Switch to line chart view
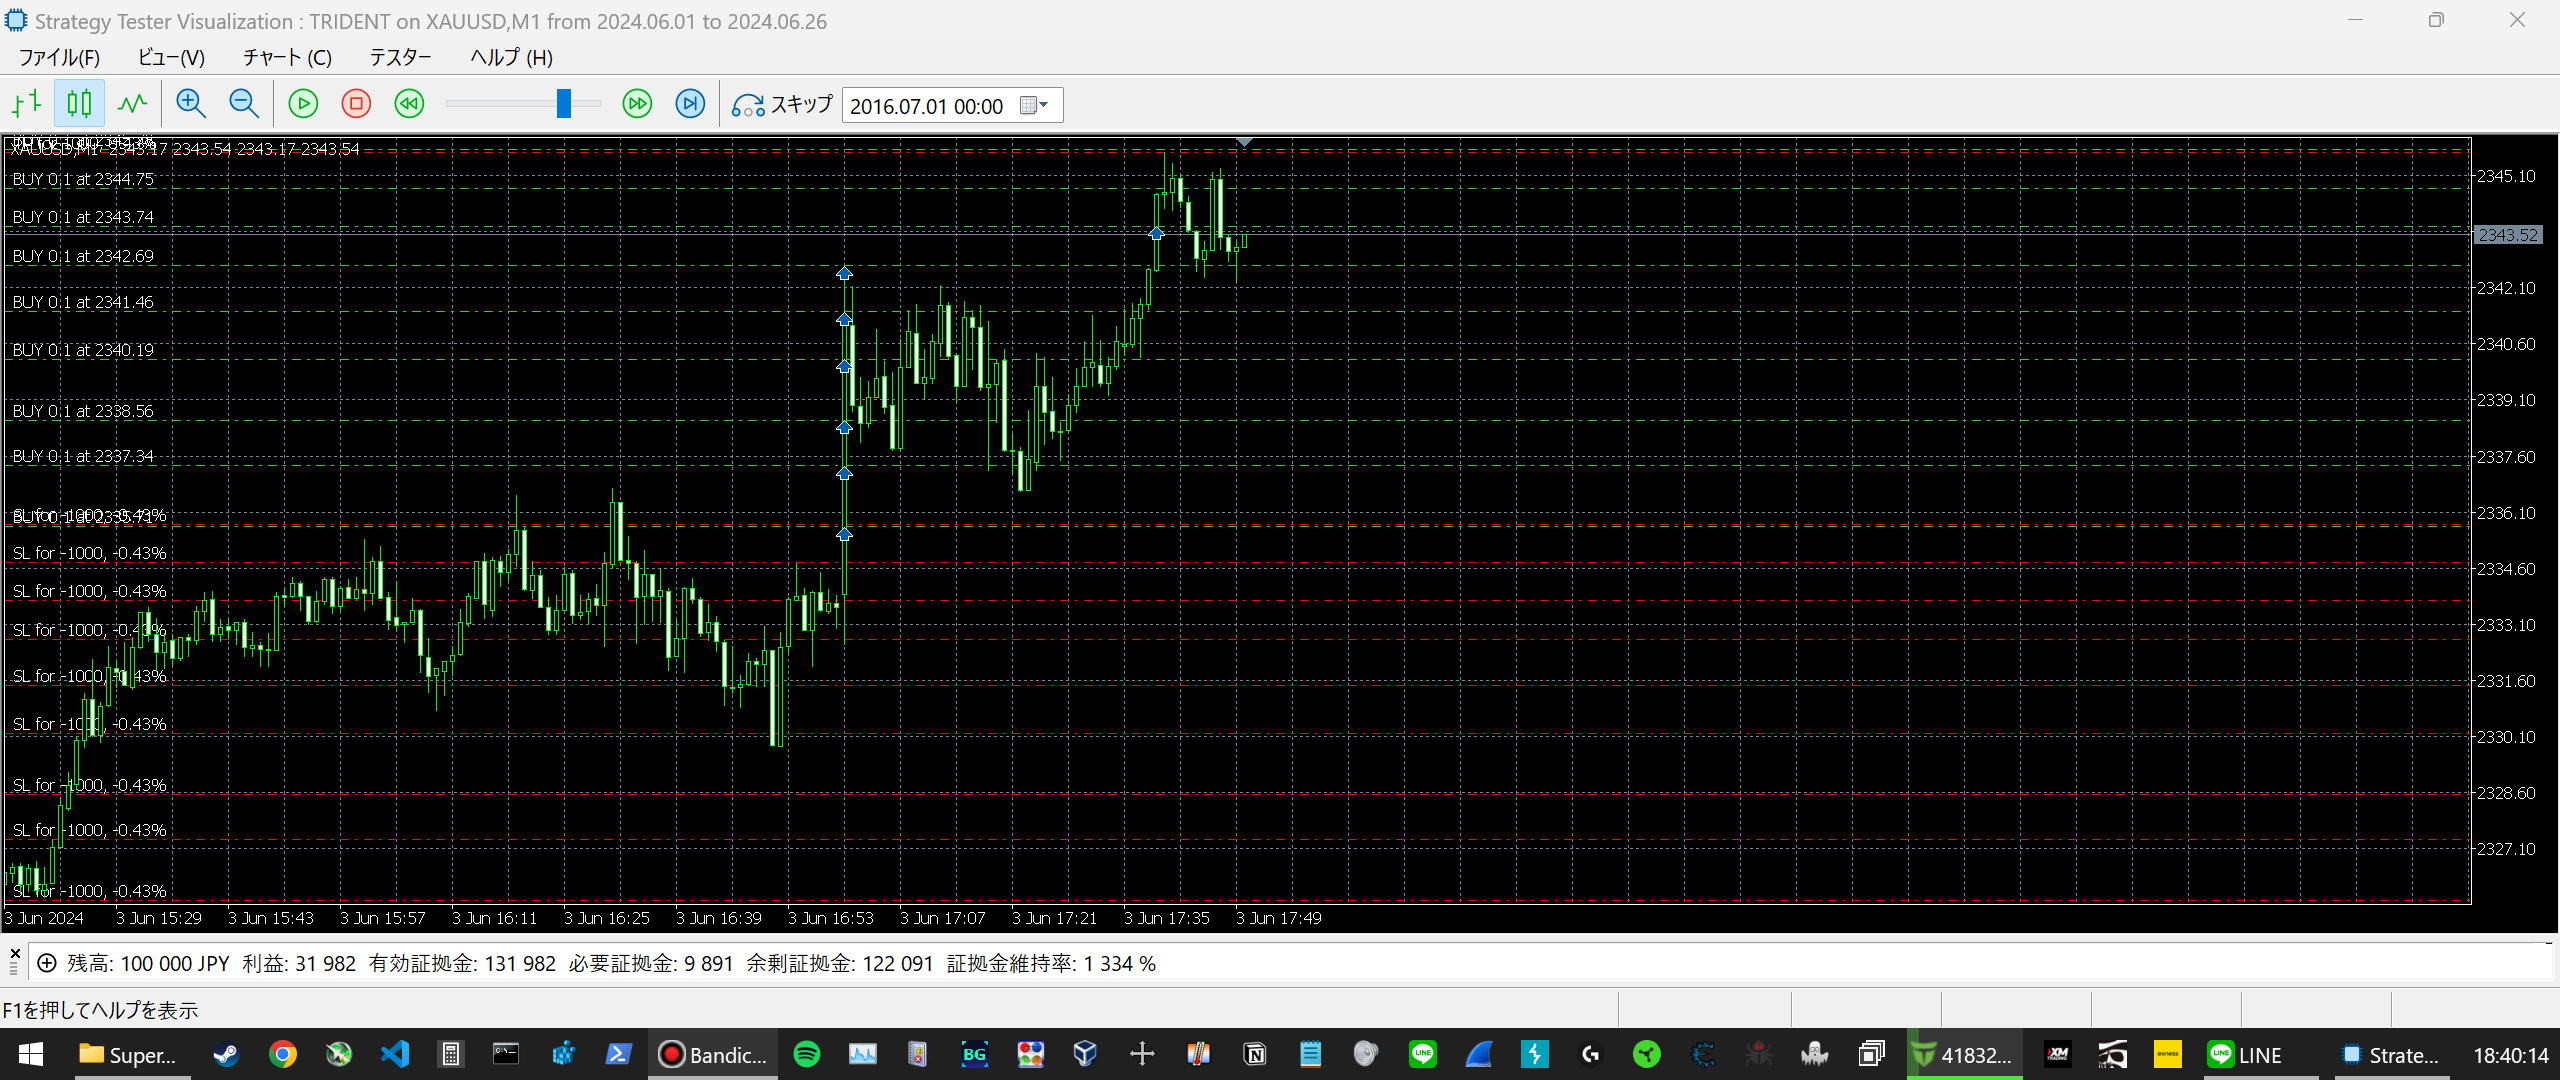The image size is (2560, 1080). click(132, 104)
